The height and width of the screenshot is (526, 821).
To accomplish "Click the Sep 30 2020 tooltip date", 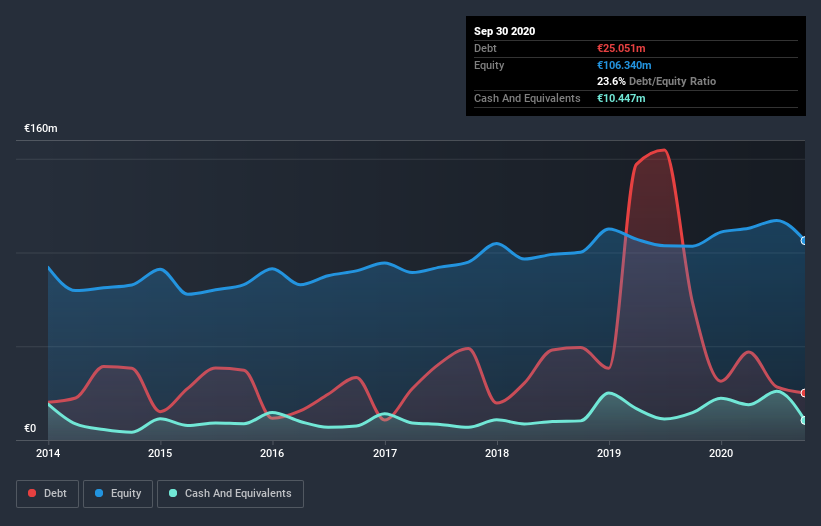I will pos(505,31).
